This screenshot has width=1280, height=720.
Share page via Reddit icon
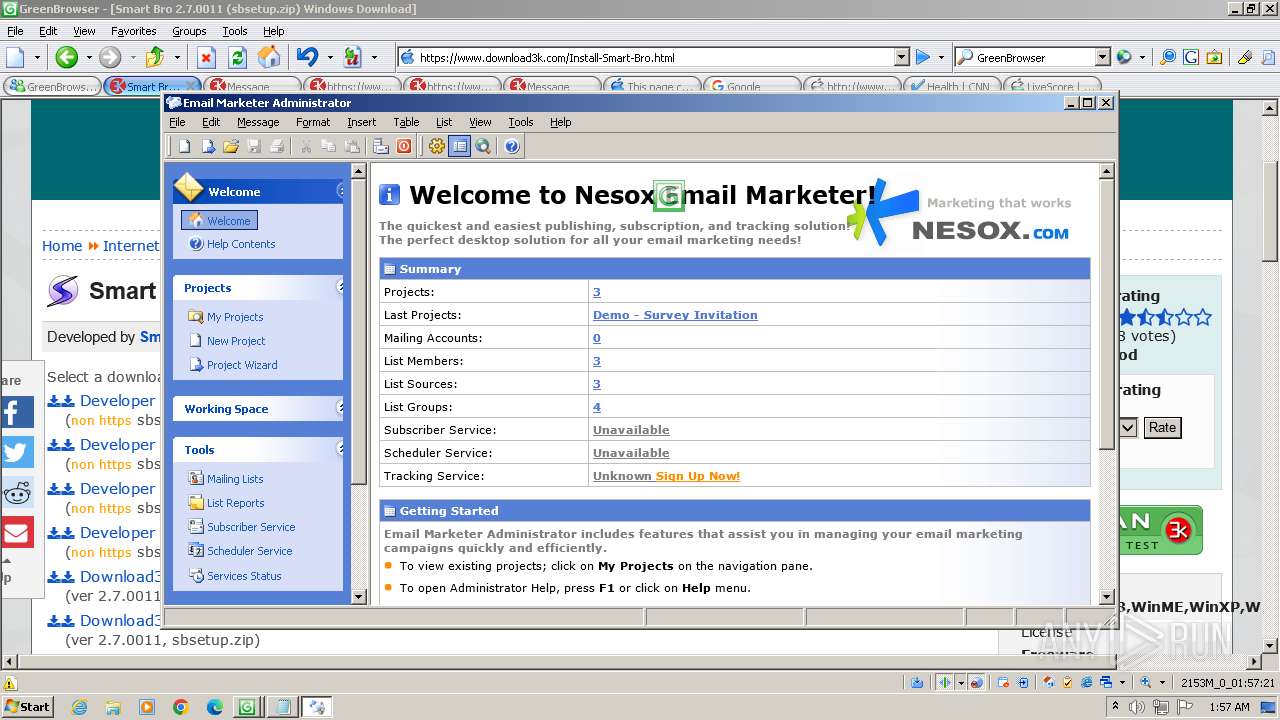tap(16, 492)
